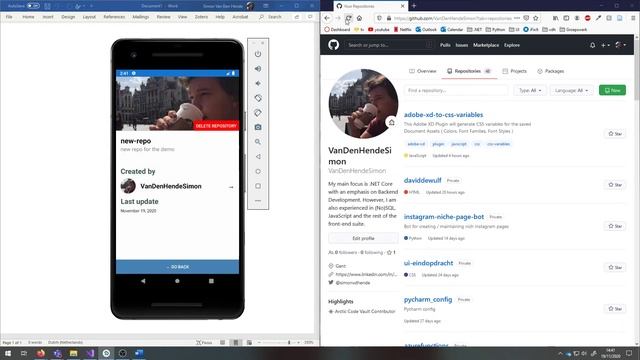640x360 pixels.
Task: Expand Python bookmarks folder
Action: click(495, 29)
